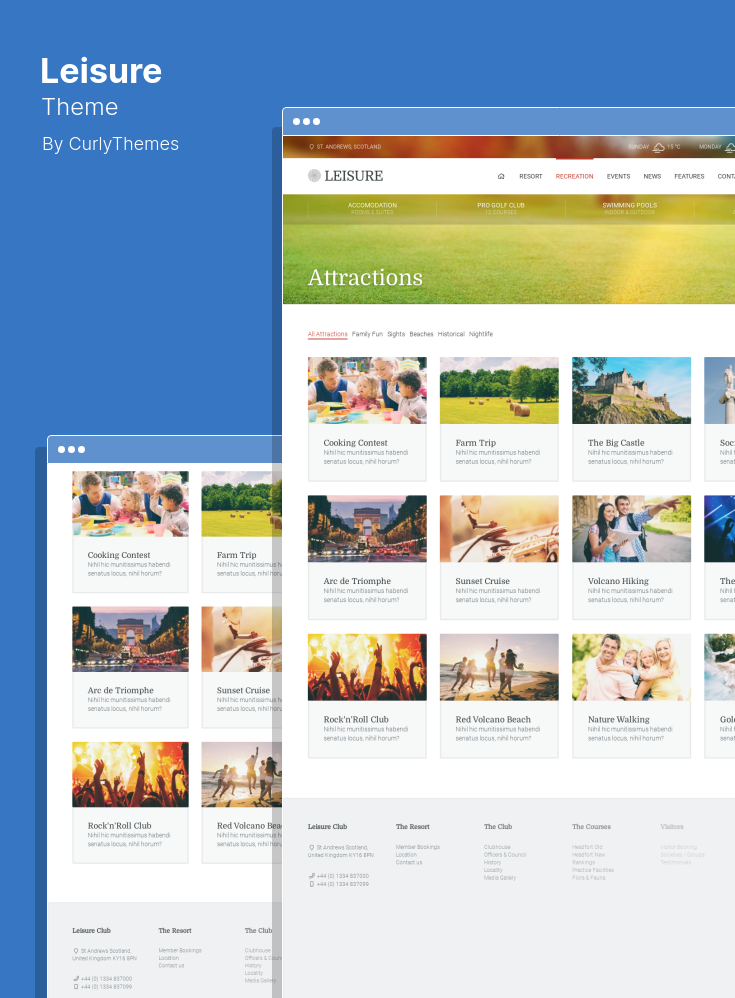This screenshot has height=998, width=735.
Task: Click 'The Courses' footer heading
Action: pyautogui.click(x=591, y=827)
